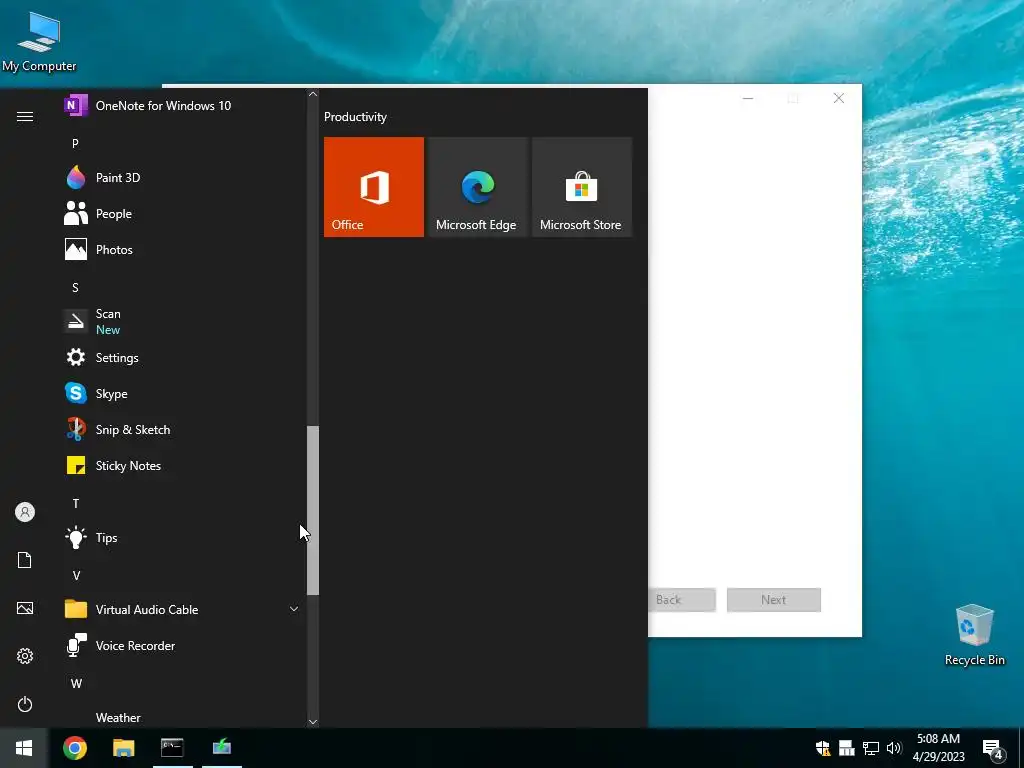The width and height of the screenshot is (1024, 768).
Task: Click the Next button in background window
Action: (773, 600)
